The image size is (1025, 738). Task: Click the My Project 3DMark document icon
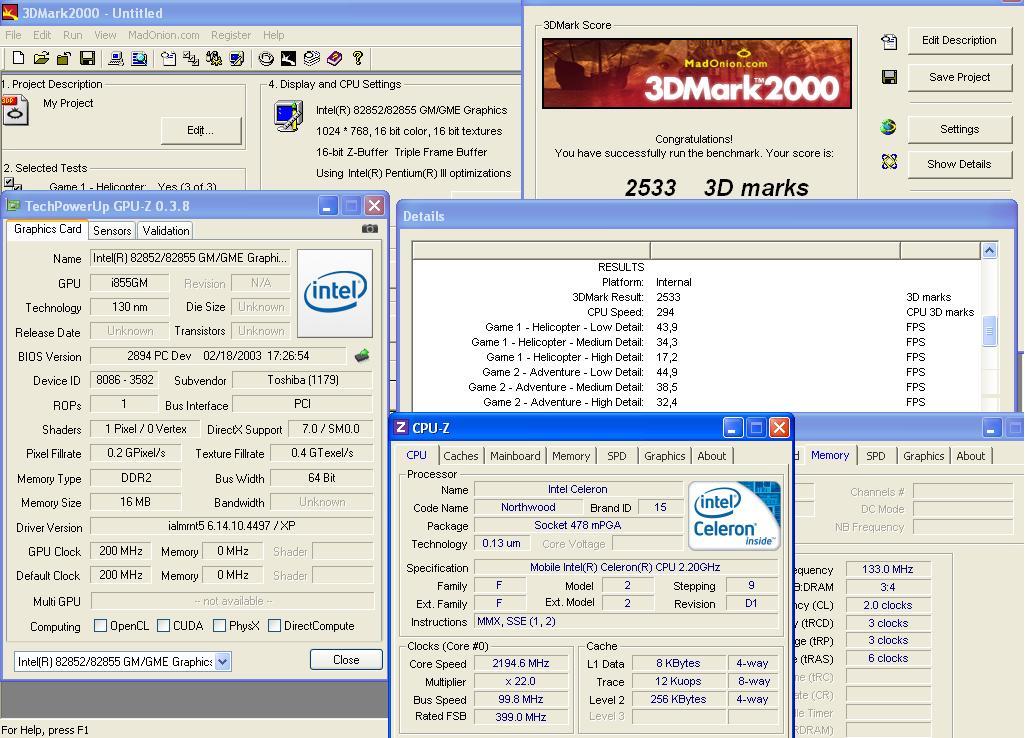(14, 110)
